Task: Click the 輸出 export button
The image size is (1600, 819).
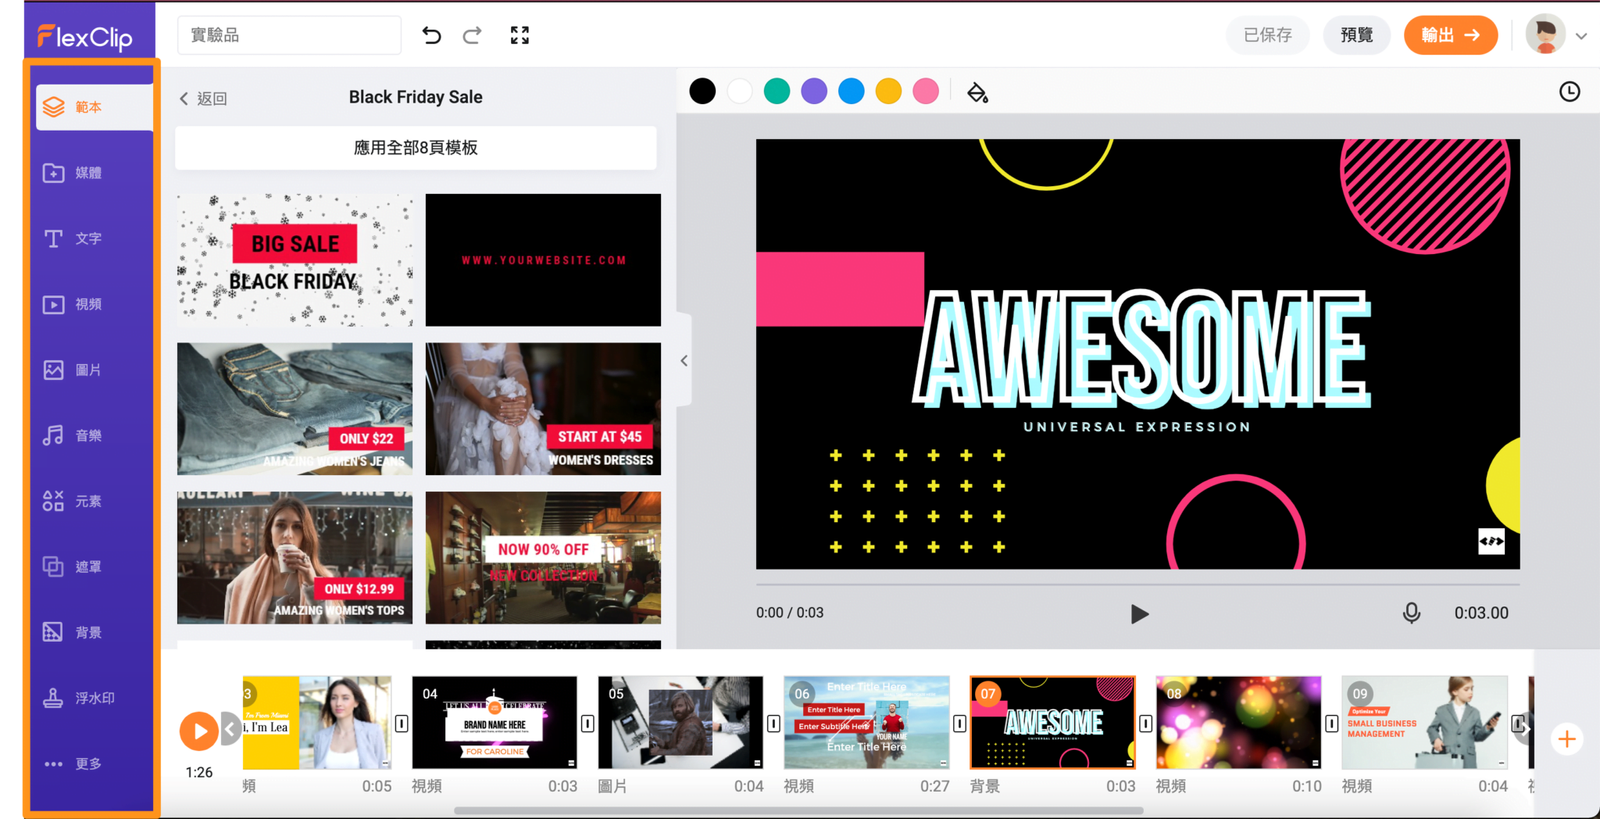Action: [x=1449, y=35]
